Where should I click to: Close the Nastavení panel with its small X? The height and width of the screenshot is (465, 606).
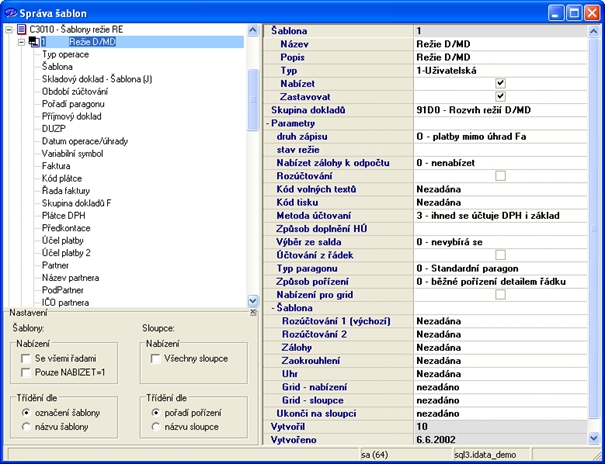click(253, 311)
